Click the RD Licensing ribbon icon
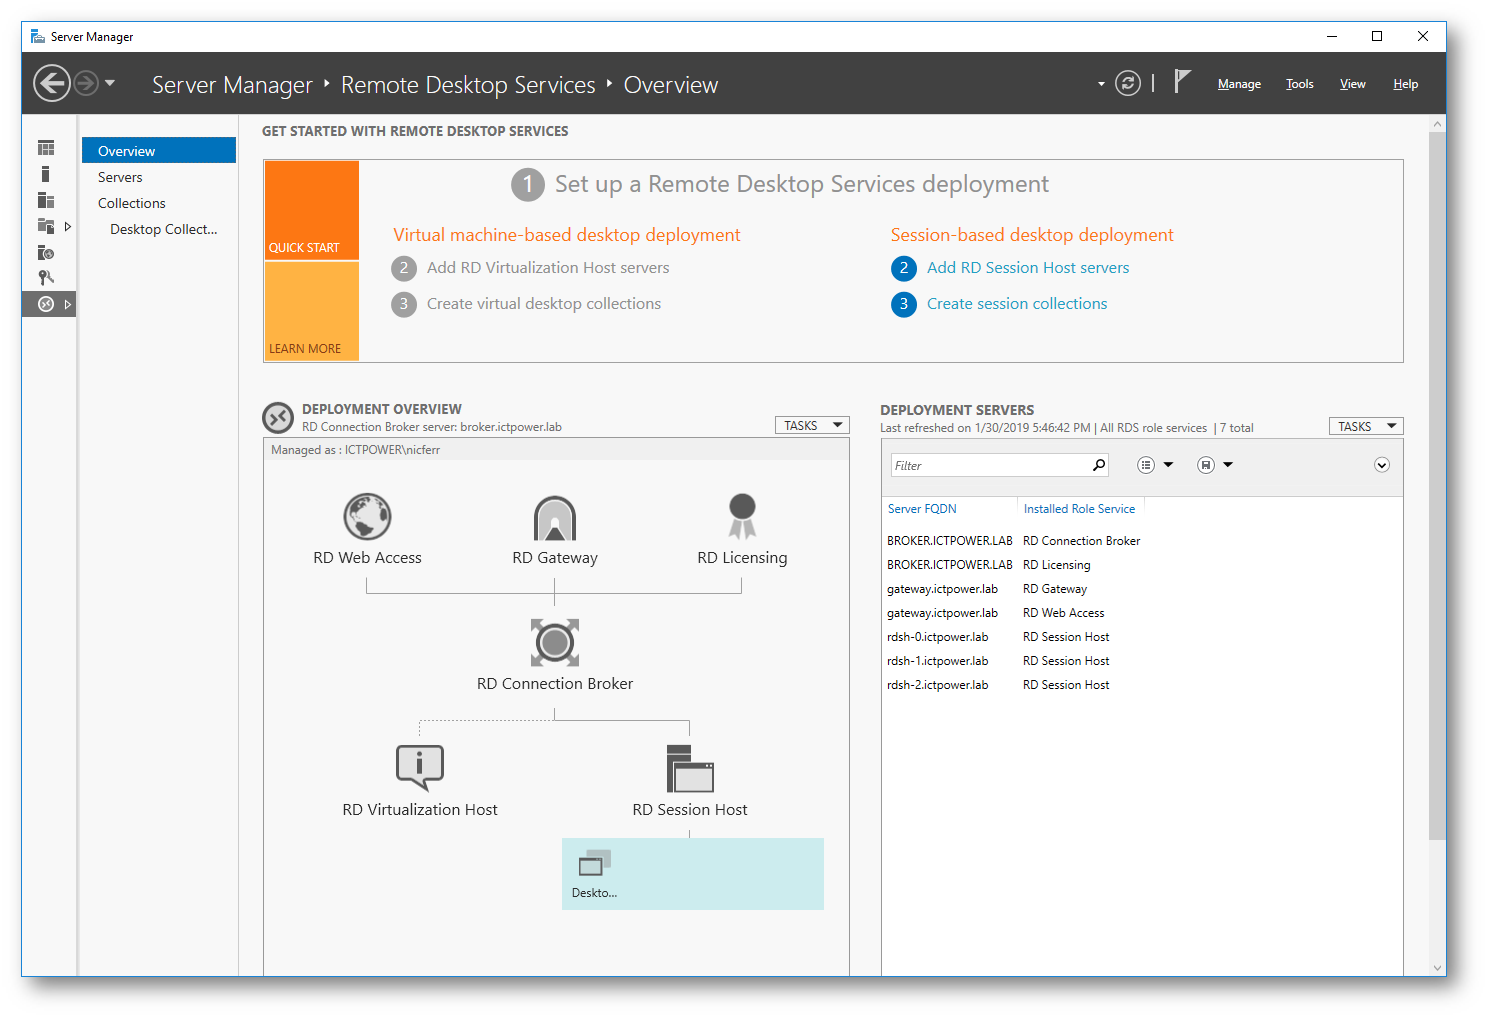This screenshot has width=1489, height=1019. [742, 516]
